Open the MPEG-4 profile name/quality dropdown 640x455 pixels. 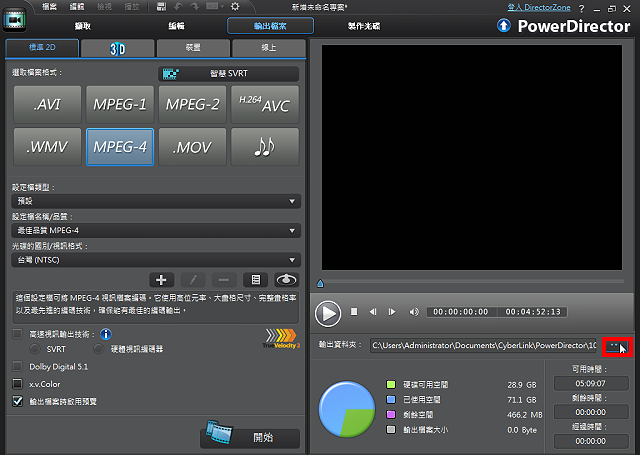coord(156,231)
